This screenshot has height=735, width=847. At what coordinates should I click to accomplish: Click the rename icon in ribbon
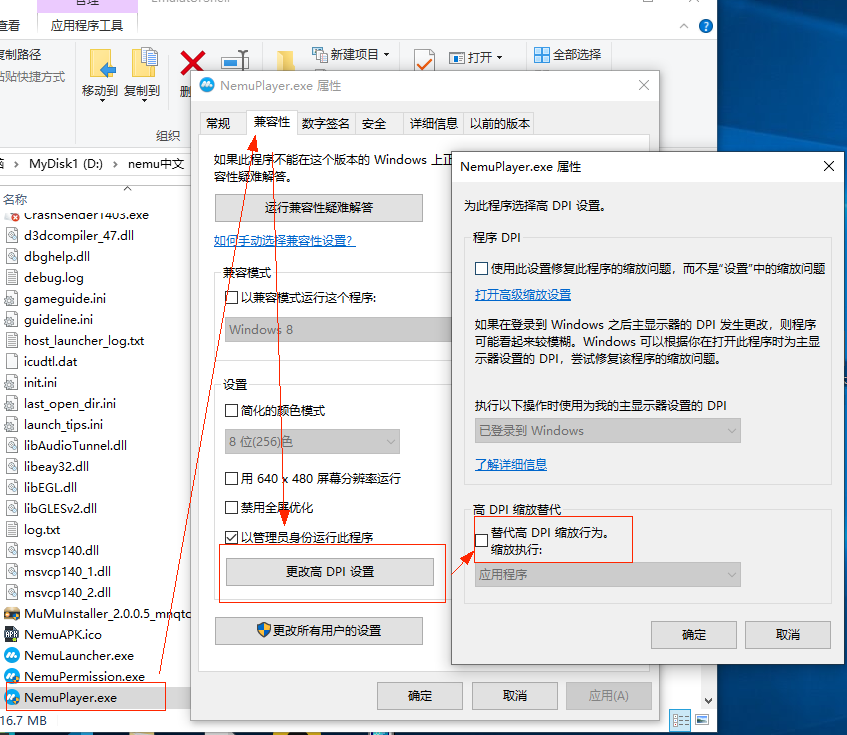236,61
